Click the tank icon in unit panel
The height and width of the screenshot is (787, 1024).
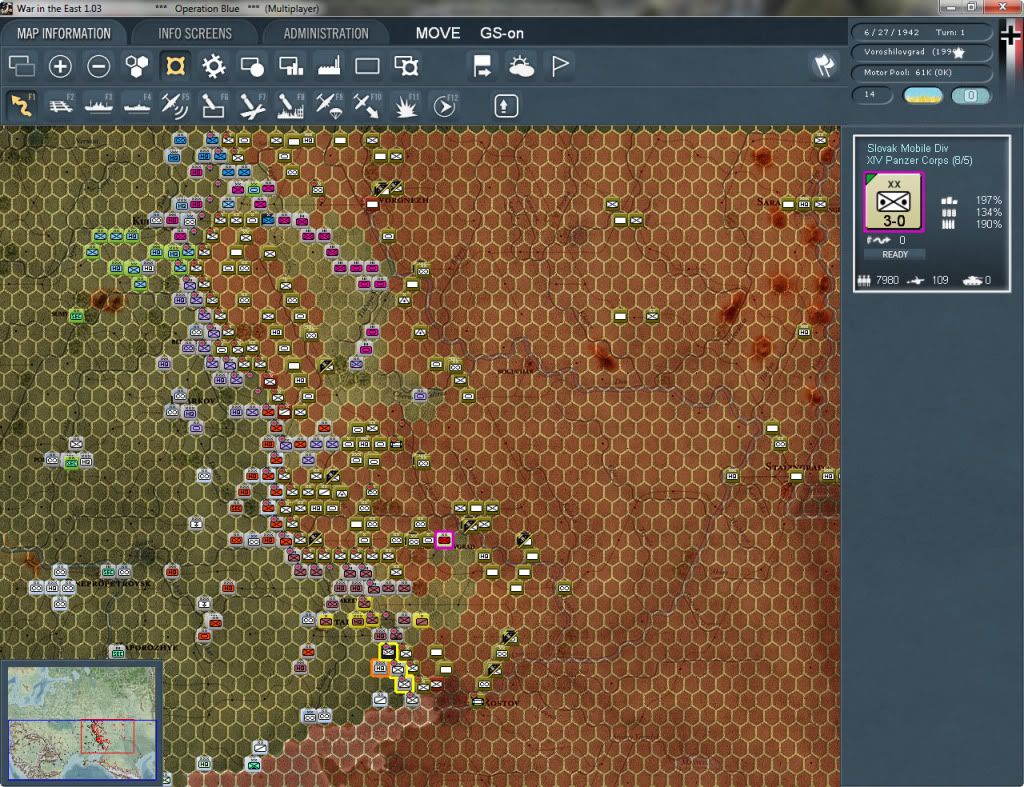[972, 281]
